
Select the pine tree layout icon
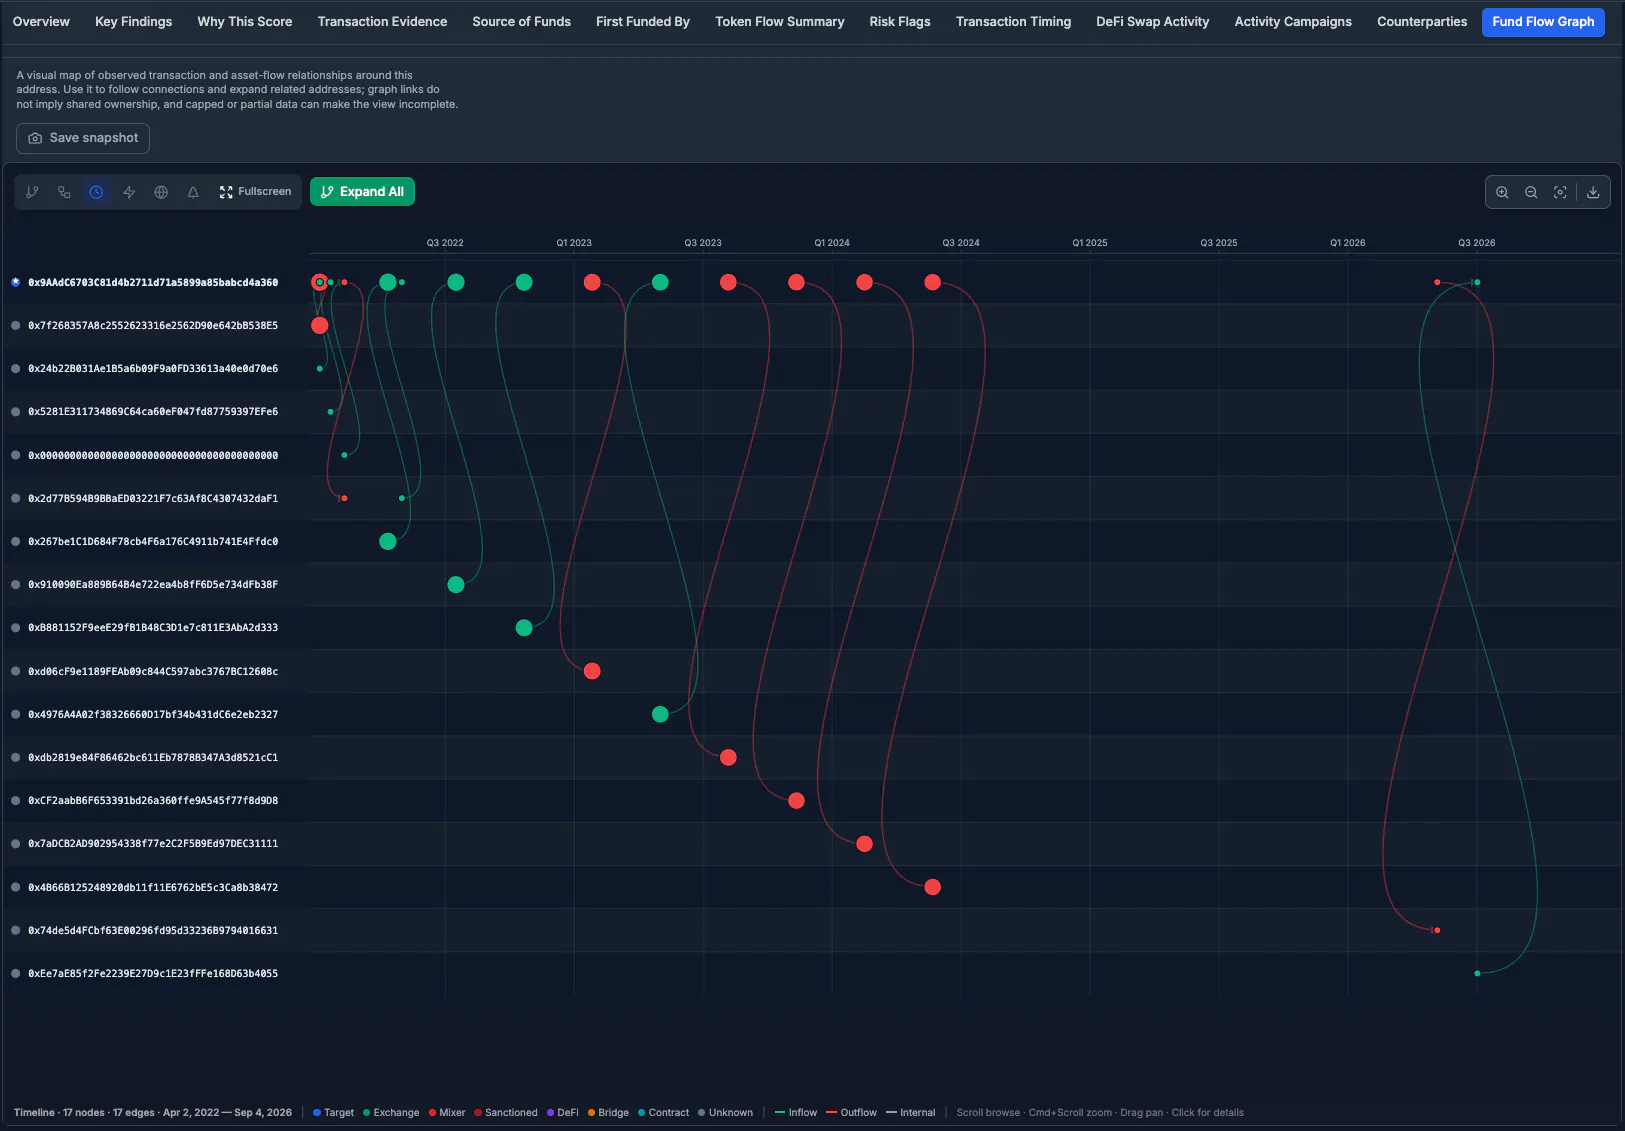193,192
